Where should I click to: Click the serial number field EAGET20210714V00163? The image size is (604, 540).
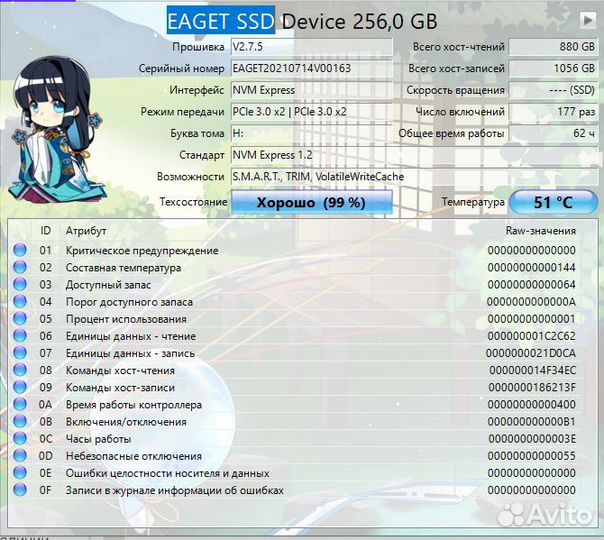coord(312,68)
